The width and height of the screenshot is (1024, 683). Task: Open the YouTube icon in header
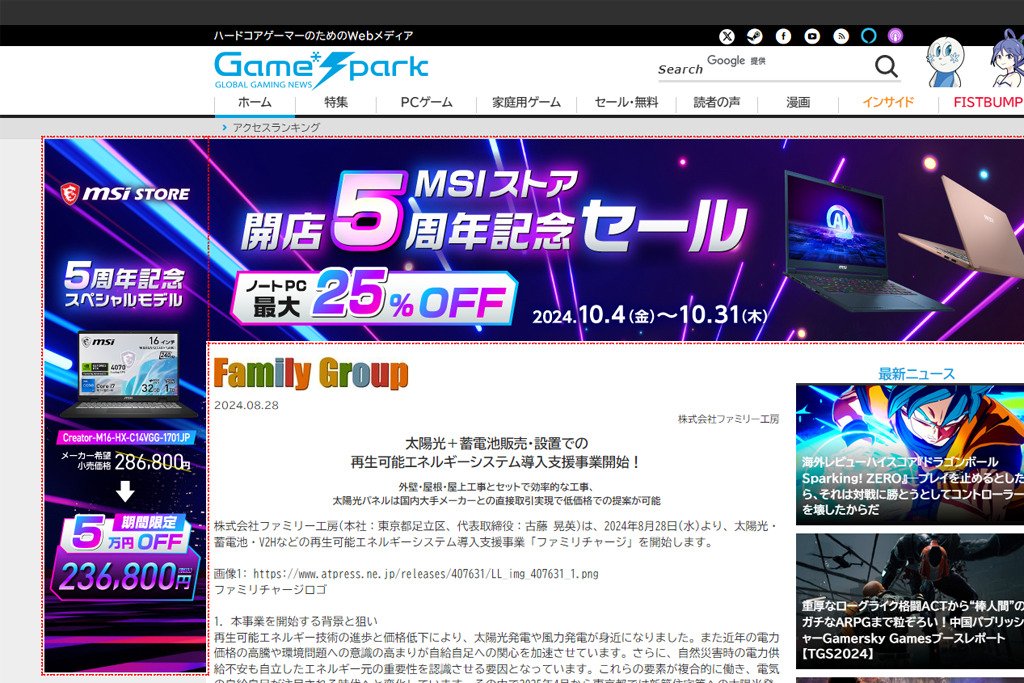point(812,37)
